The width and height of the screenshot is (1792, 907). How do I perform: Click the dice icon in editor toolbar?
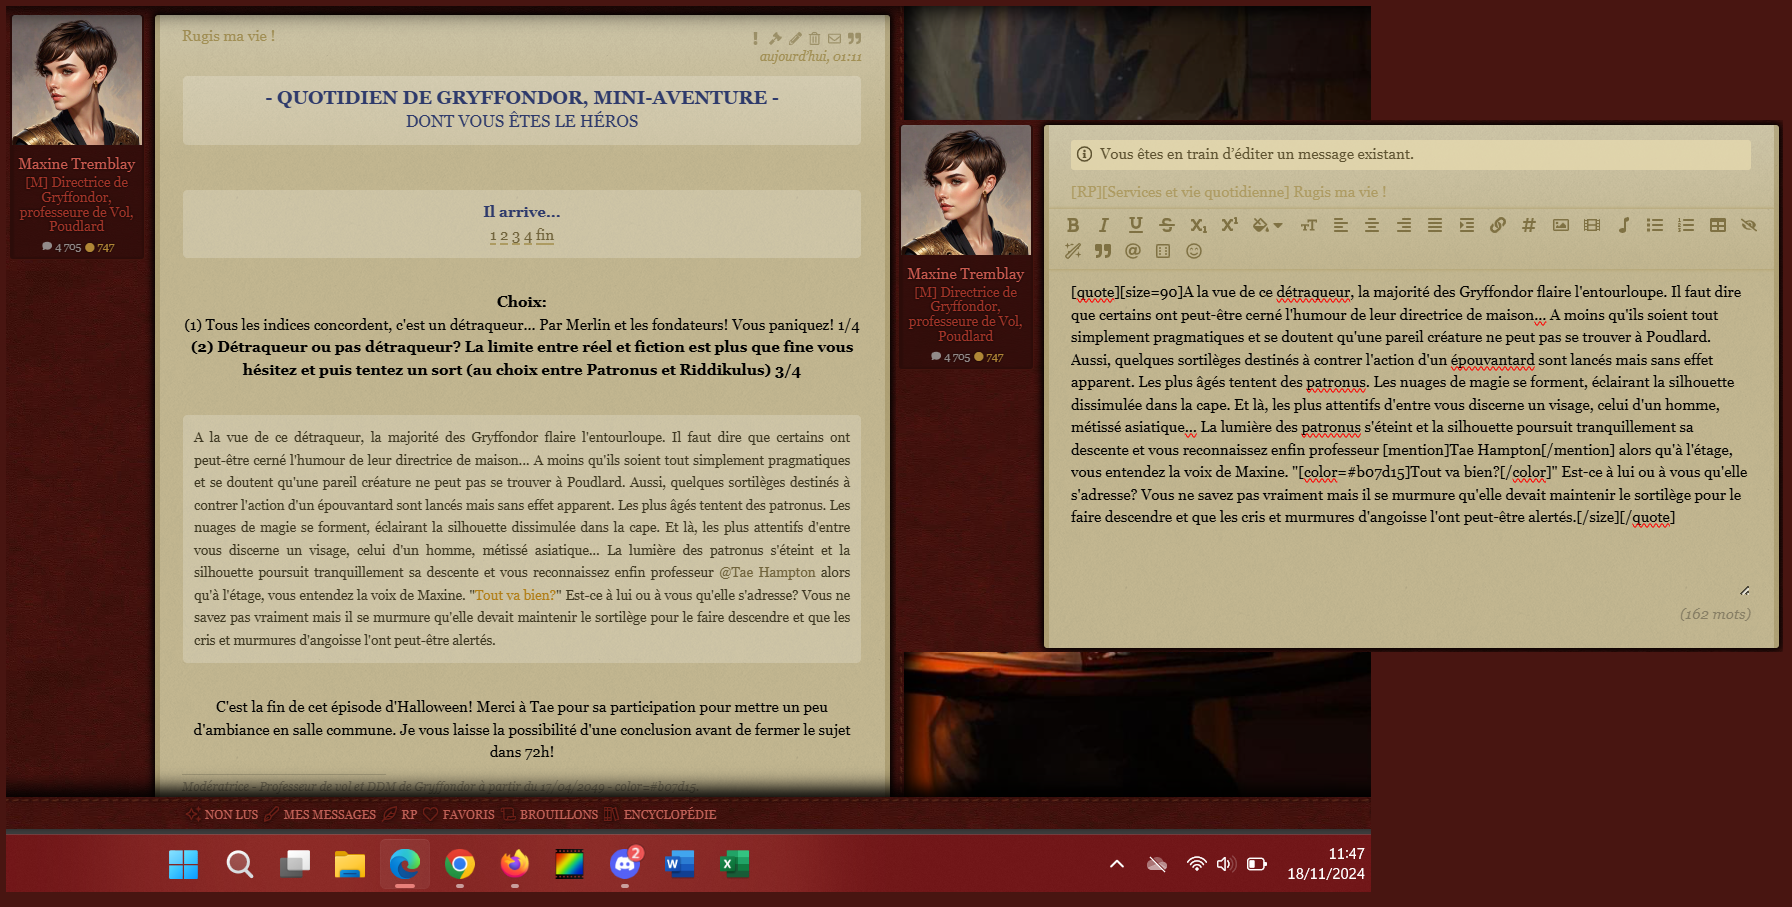(1163, 251)
